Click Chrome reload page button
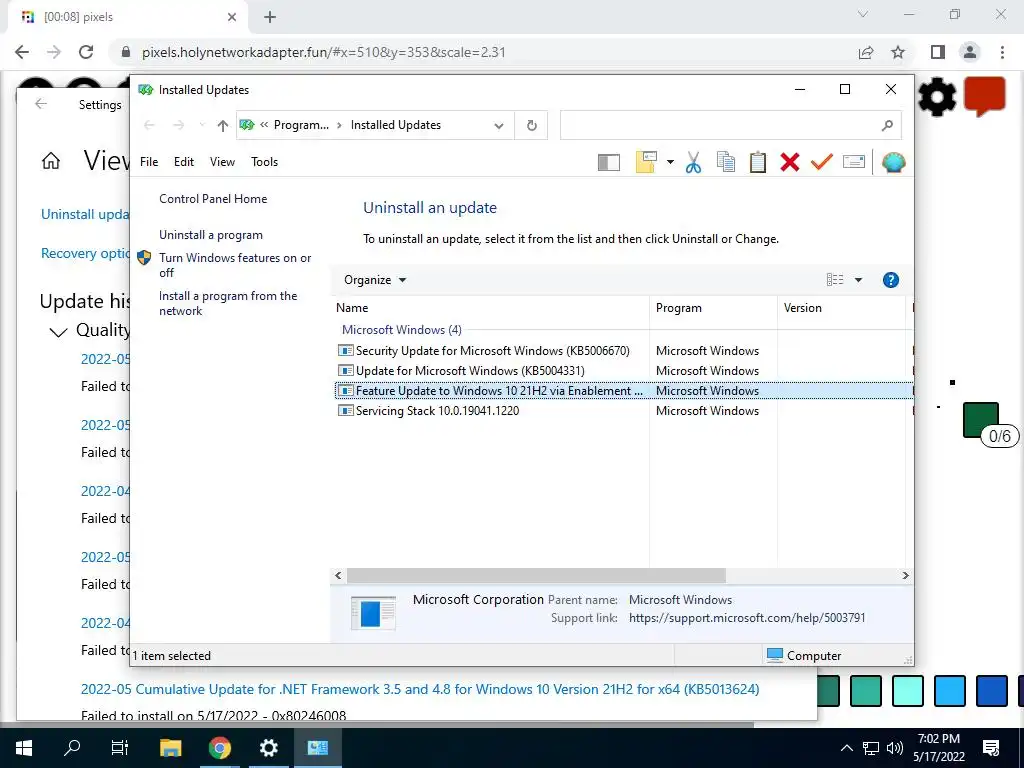This screenshot has width=1024, height=768. click(x=86, y=52)
